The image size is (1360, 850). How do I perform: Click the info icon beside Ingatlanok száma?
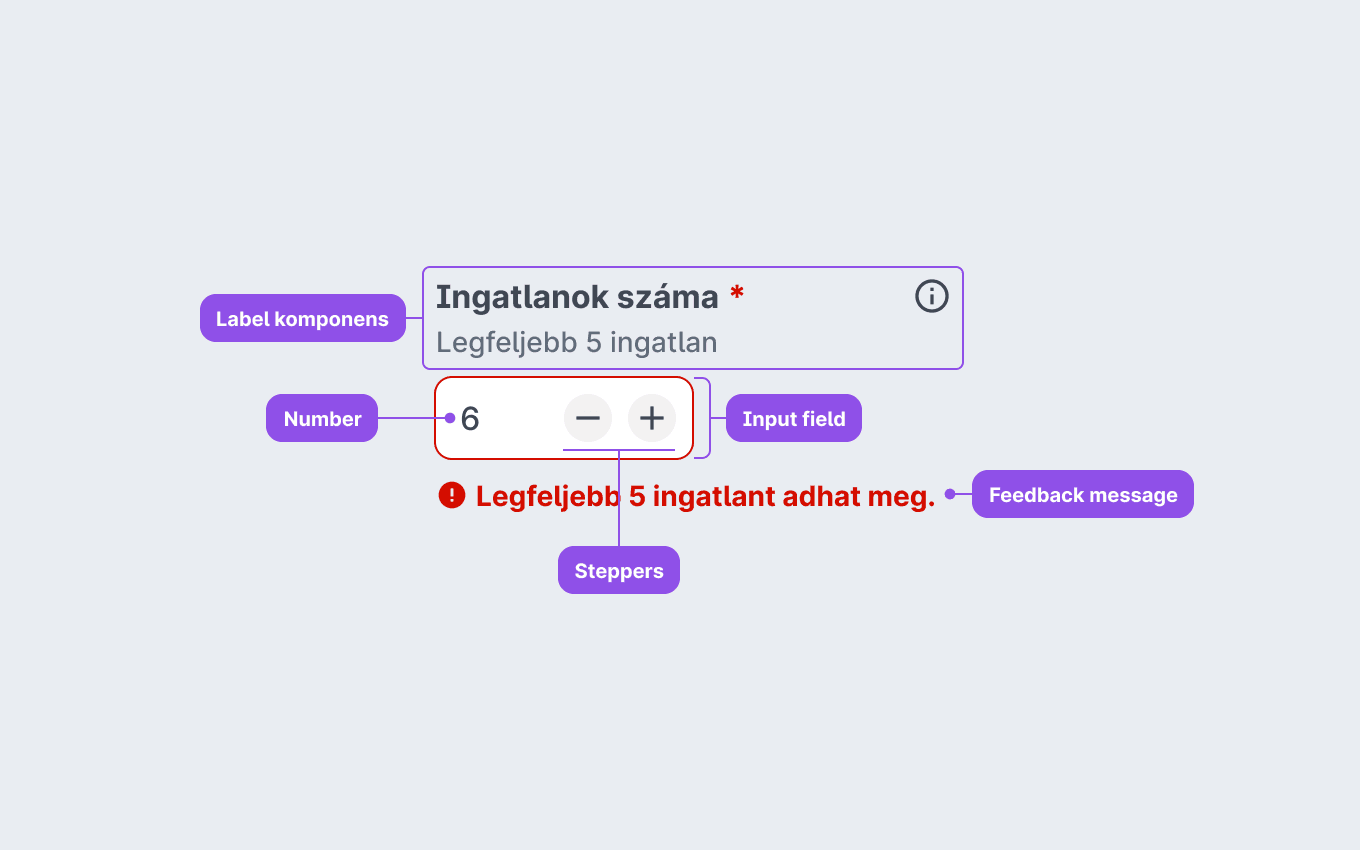[932, 296]
